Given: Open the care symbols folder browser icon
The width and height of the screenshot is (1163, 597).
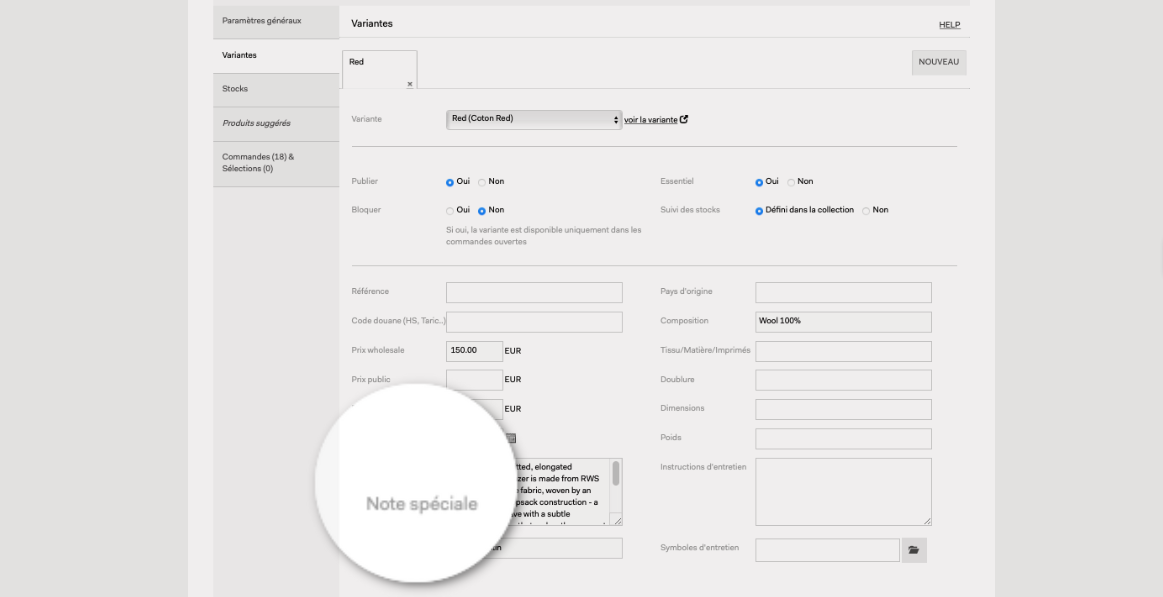Looking at the screenshot, I should point(914,550).
